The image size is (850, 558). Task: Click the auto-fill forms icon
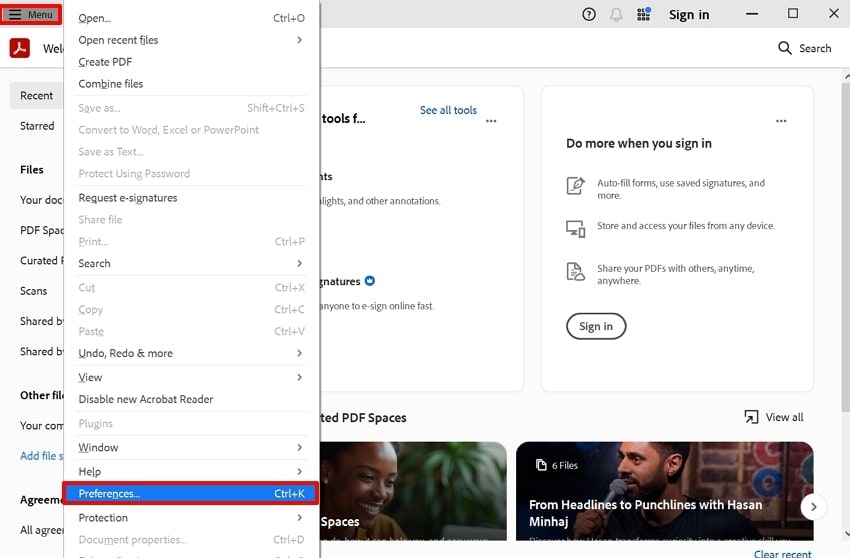click(x=575, y=185)
